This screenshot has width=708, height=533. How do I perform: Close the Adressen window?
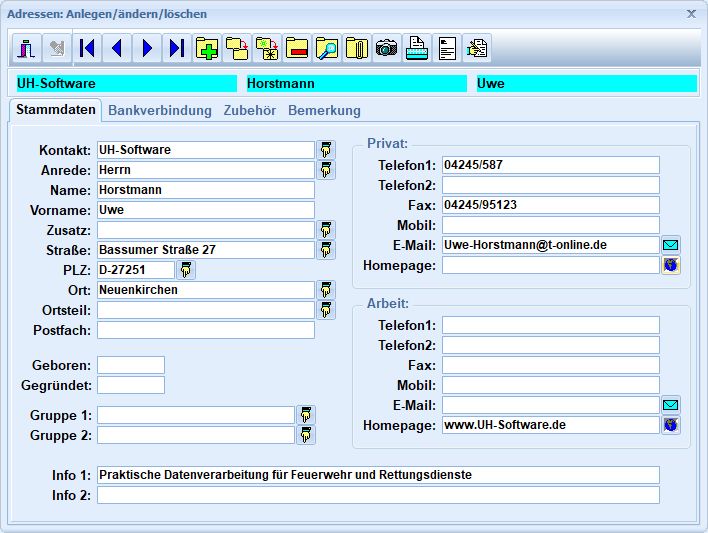(x=691, y=14)
